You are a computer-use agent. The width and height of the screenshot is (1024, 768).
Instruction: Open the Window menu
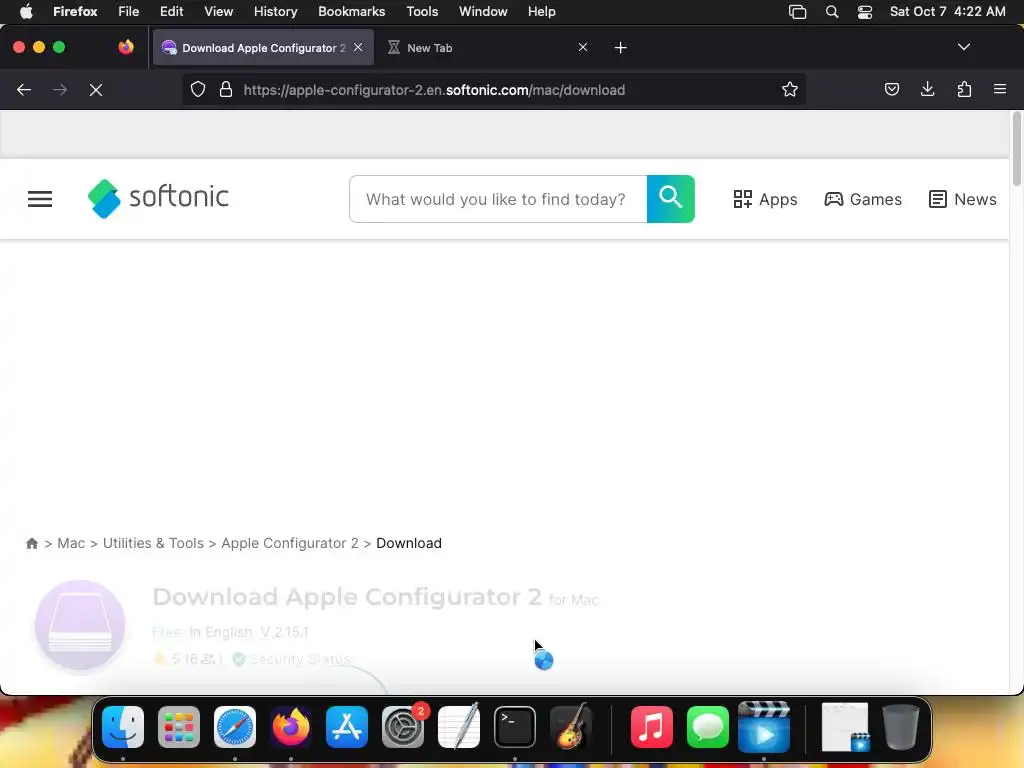tap(483, 12)
